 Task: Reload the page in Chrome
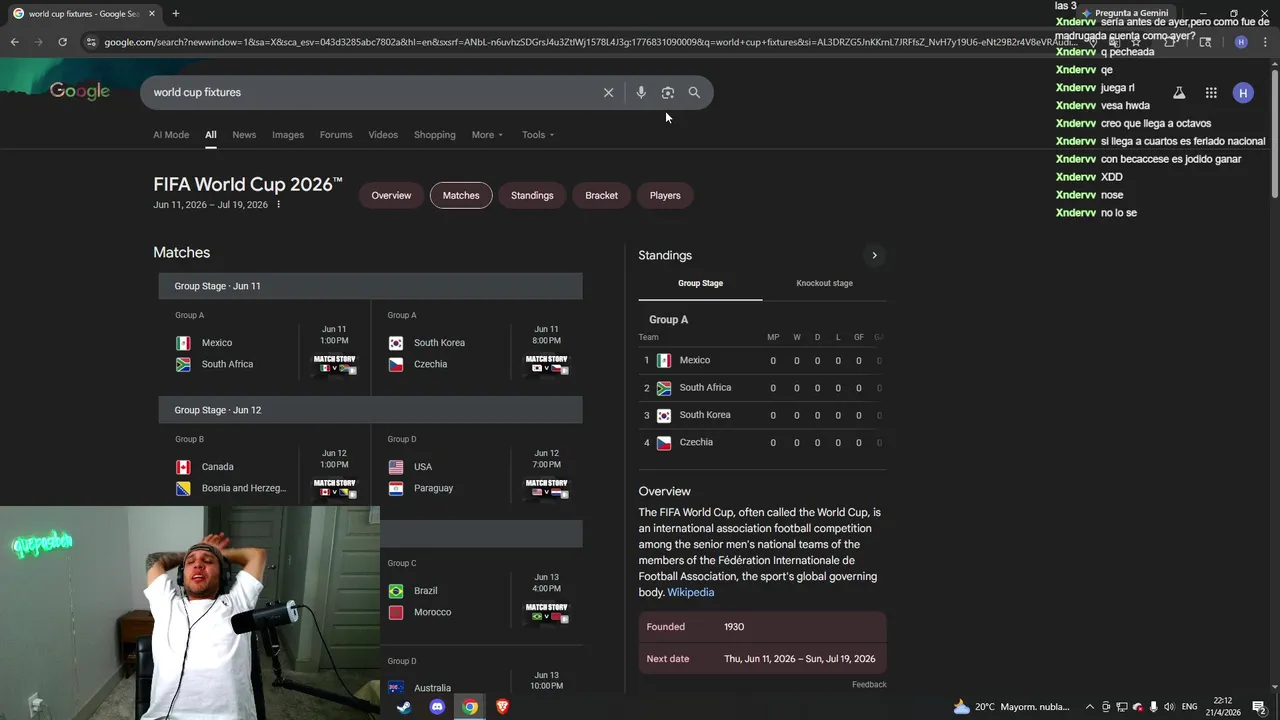[x=62, y=42]
